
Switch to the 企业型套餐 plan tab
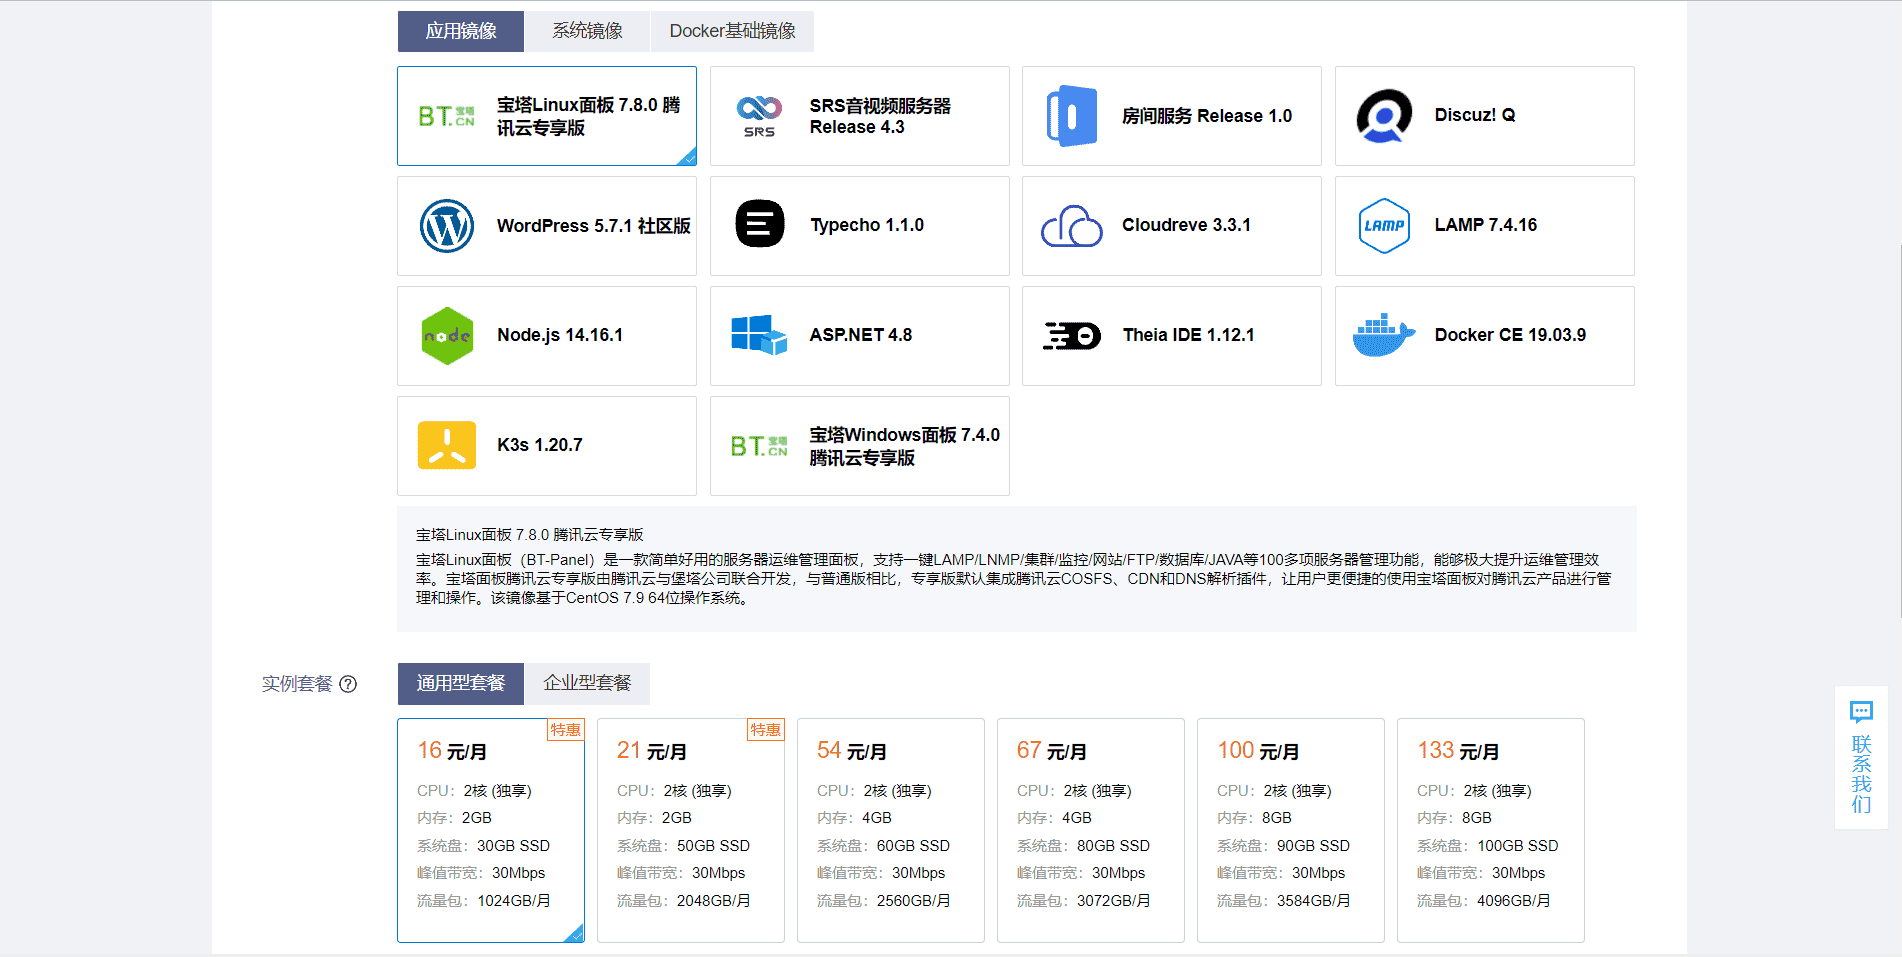pos(586,684)
